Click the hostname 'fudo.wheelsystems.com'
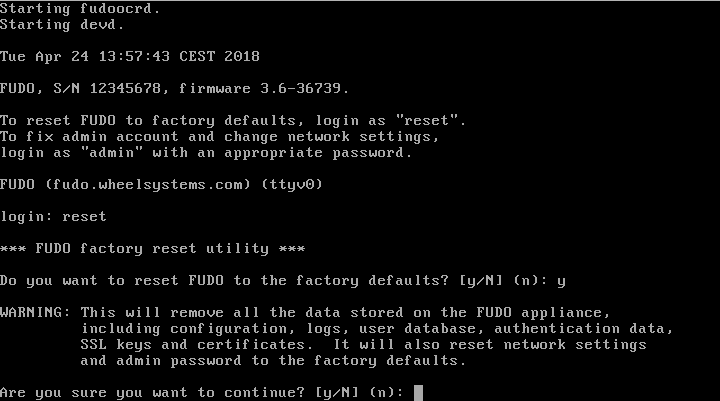Viewport: 720px width, 401px height. [152, 185]
